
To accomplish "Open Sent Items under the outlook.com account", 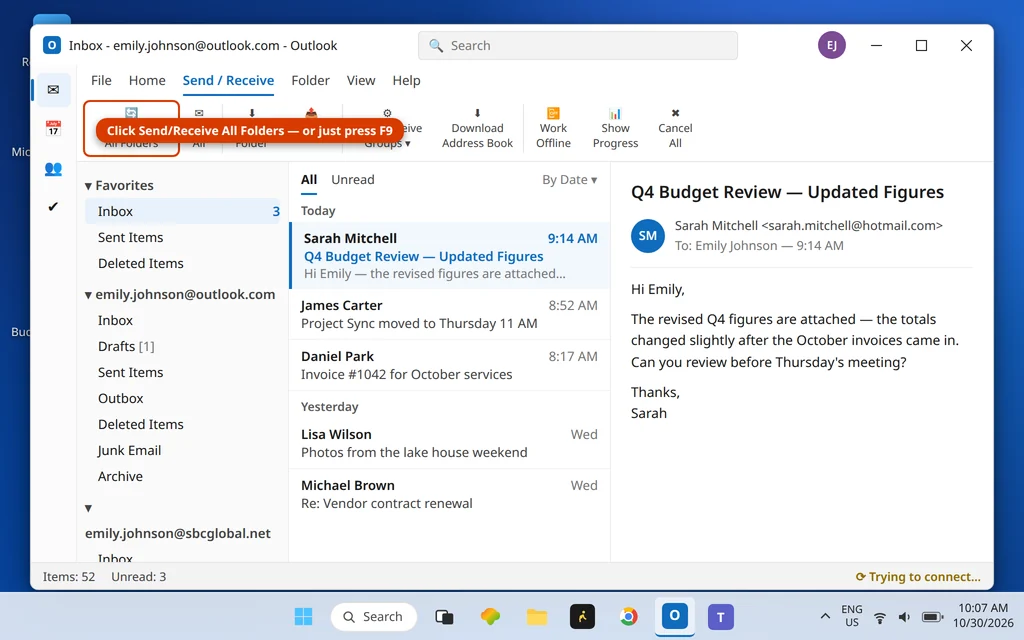I will click(183, 372).
